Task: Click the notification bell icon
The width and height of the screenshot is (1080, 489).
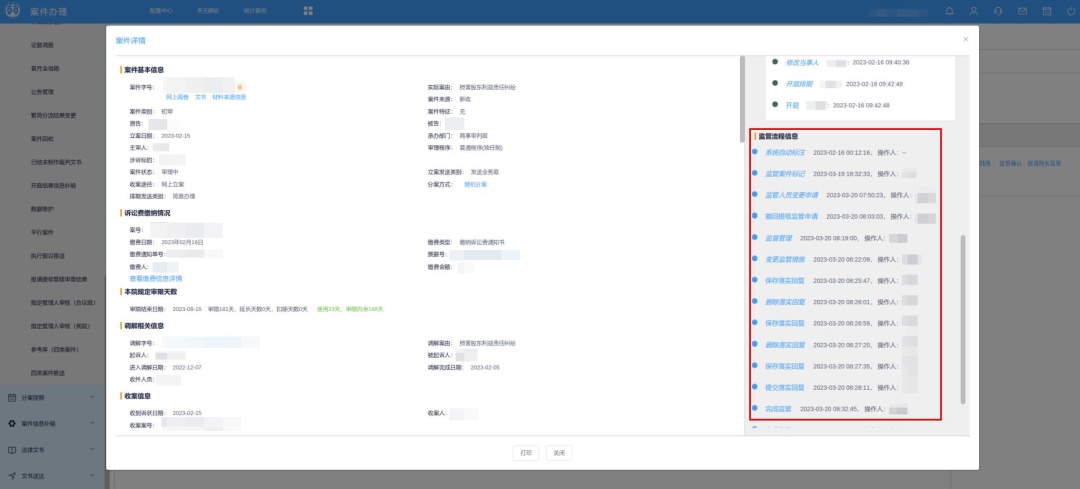Action: click(949, 10)
